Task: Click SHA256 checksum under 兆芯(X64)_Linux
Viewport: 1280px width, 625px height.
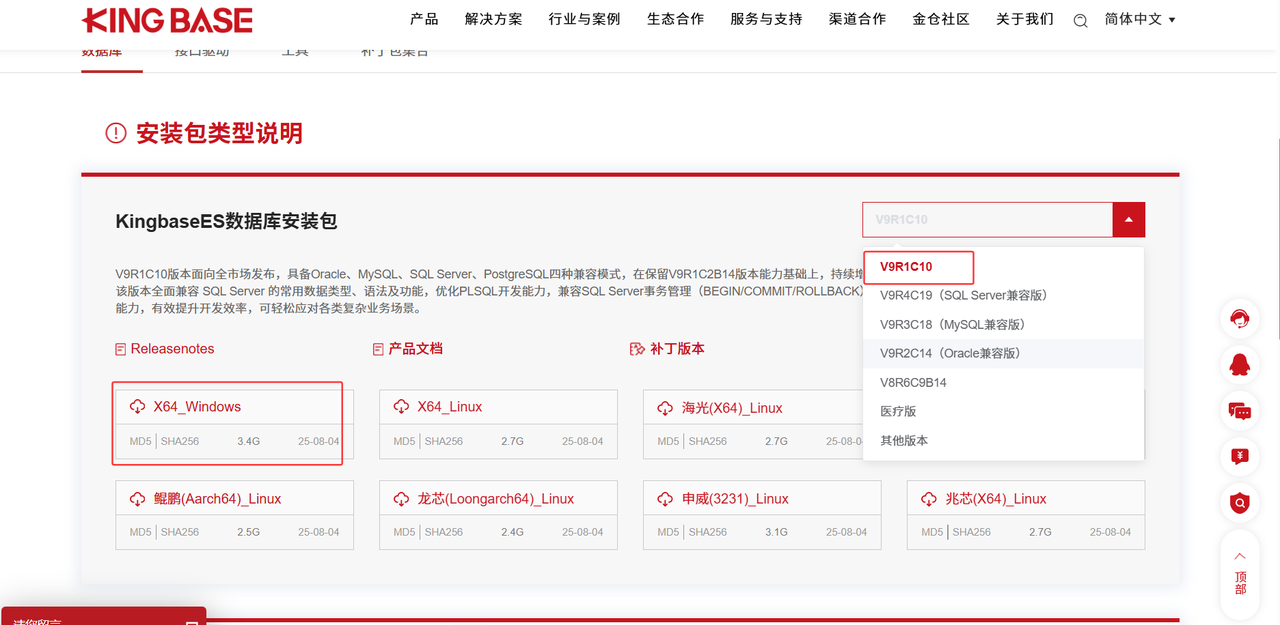Action: [x=972, y=532]
